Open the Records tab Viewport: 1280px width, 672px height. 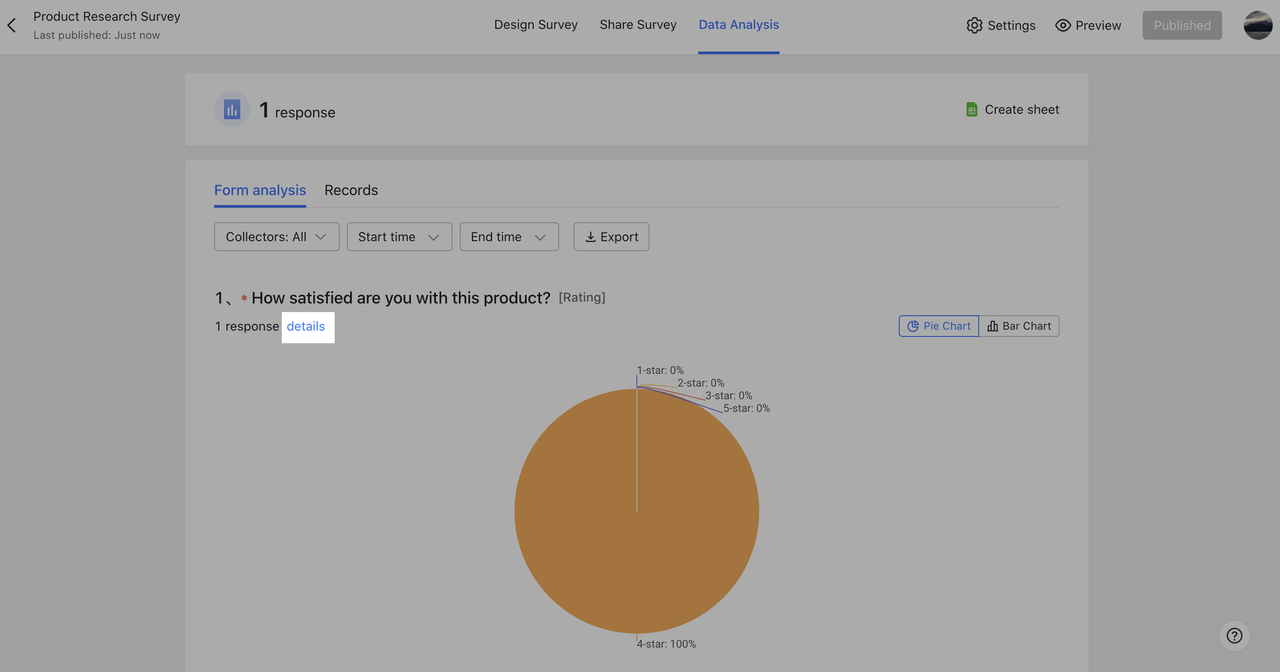351,190
